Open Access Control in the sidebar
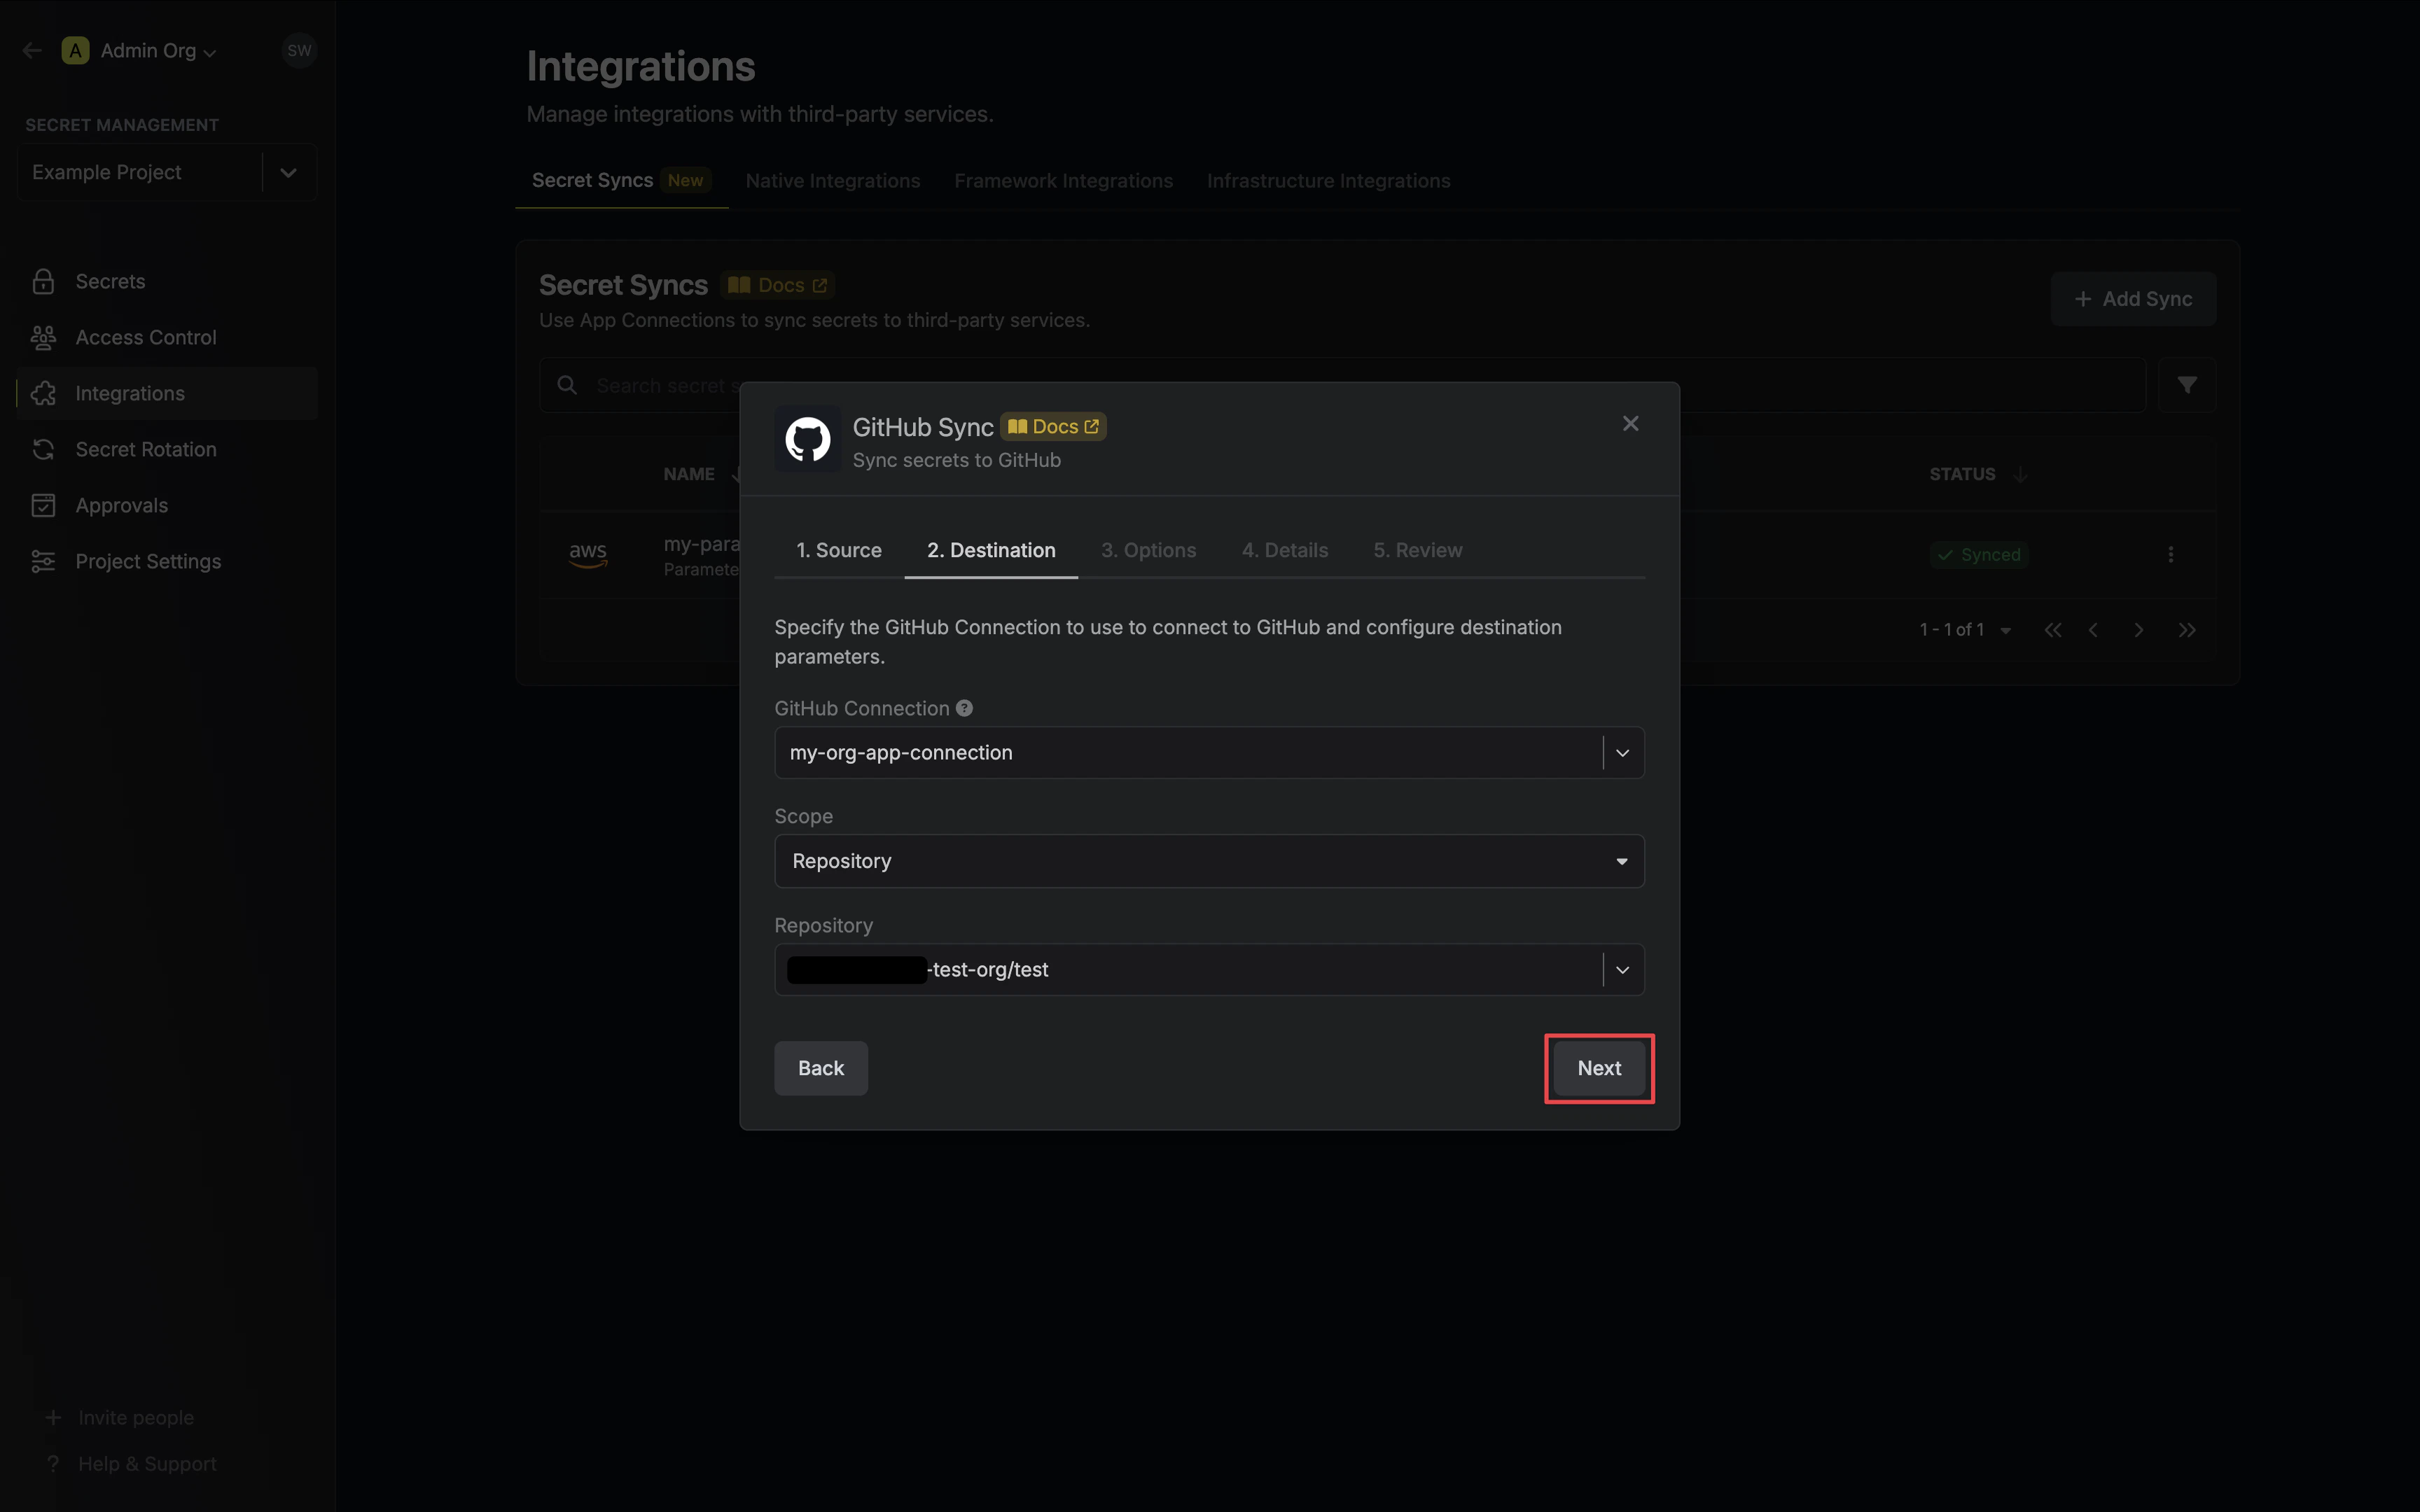The height and width of the screenshot is (1512, 2420). pos(167,337)
